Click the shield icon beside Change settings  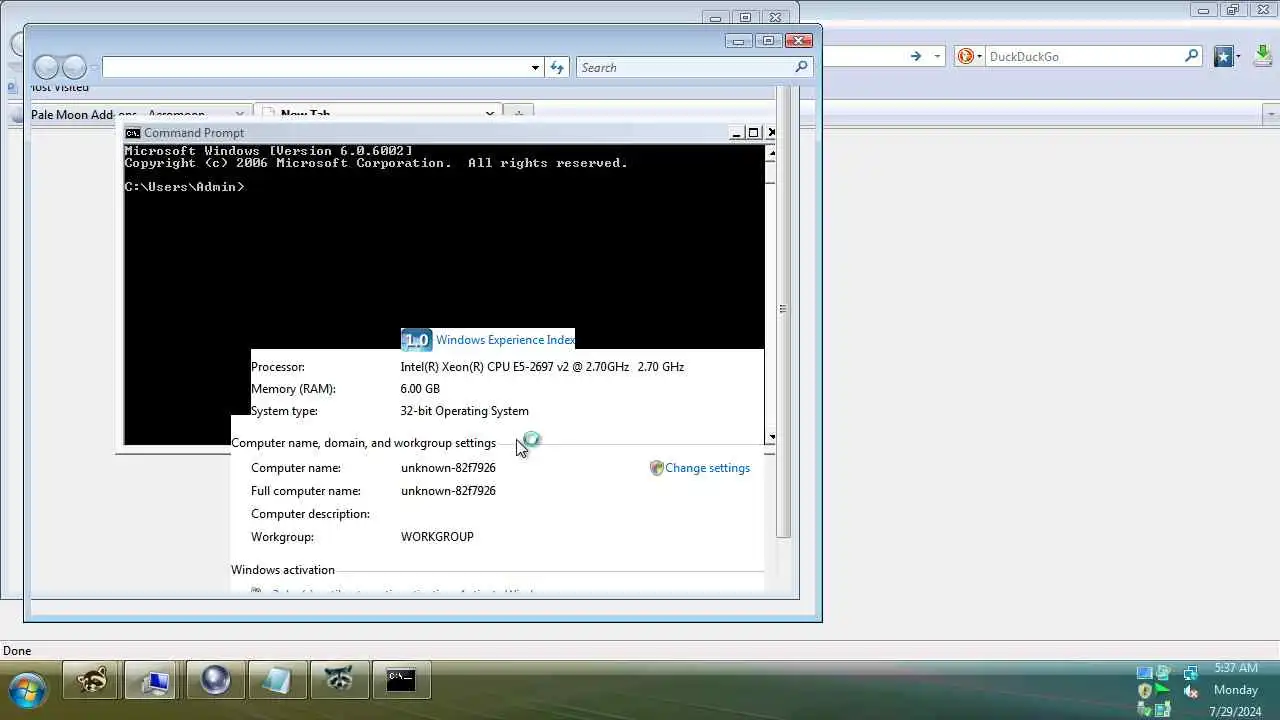(x=656, y=468)
